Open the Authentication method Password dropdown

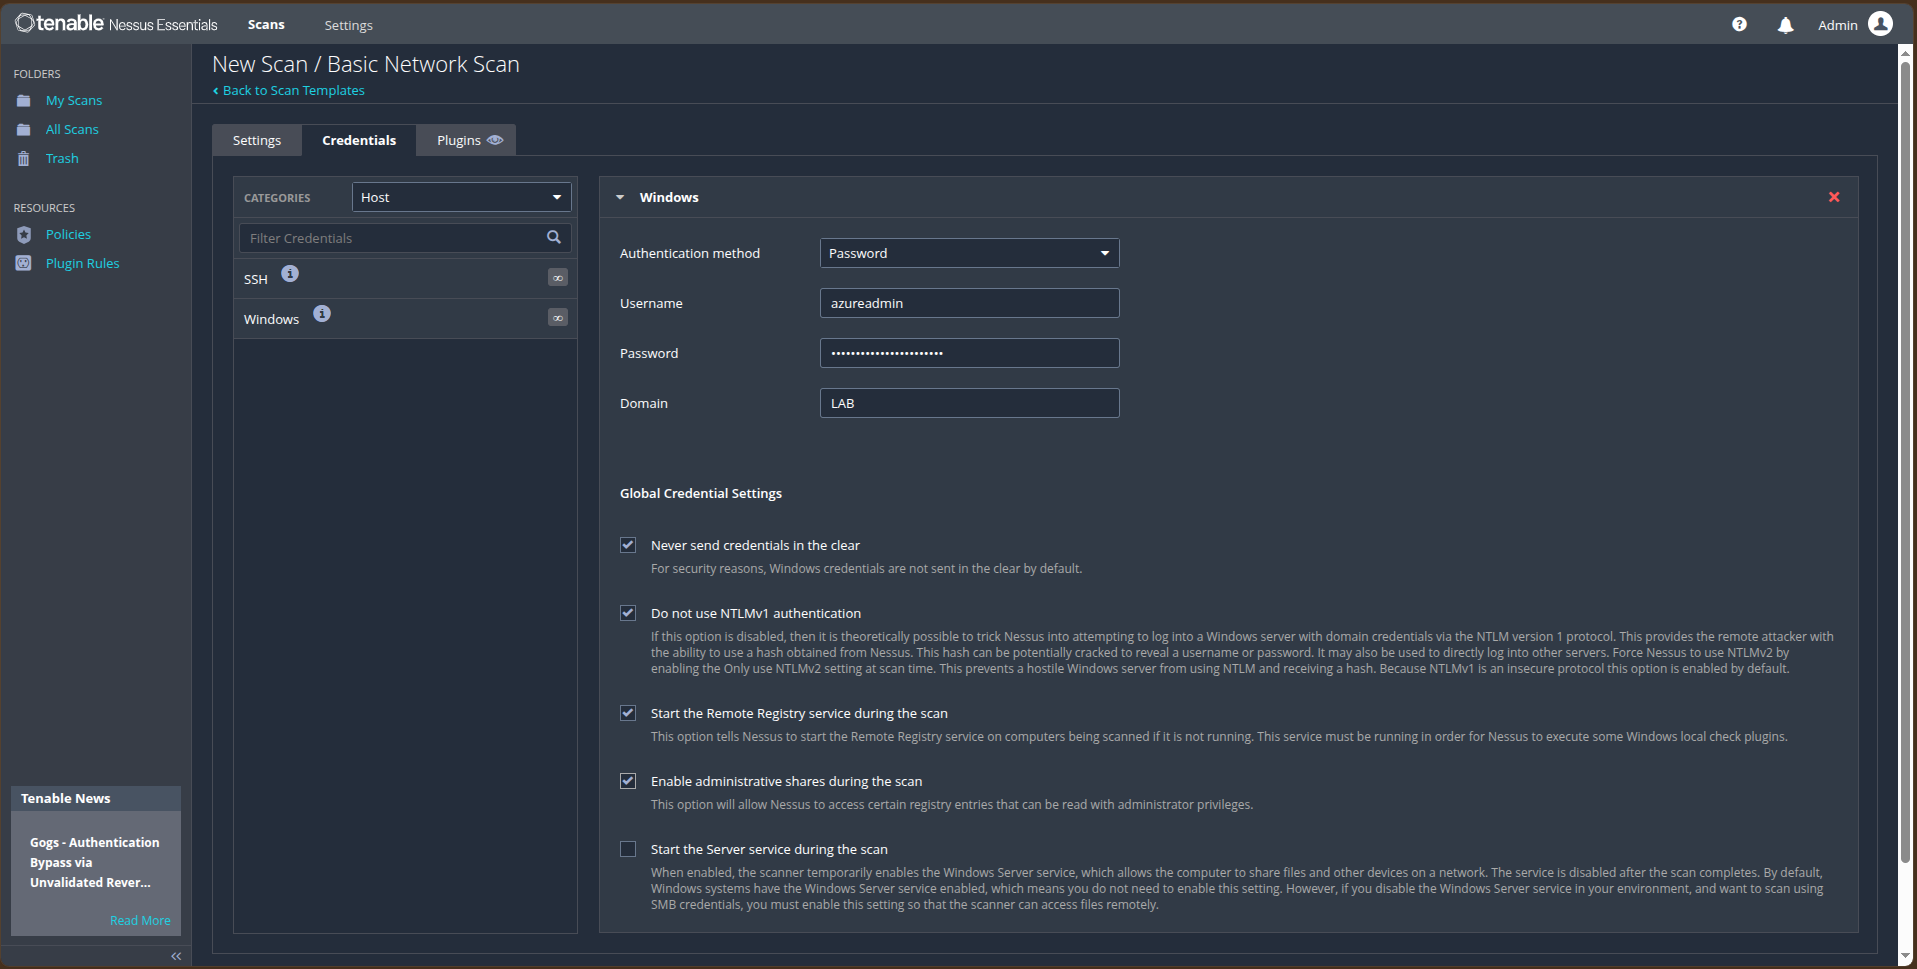tap(969, 253)
